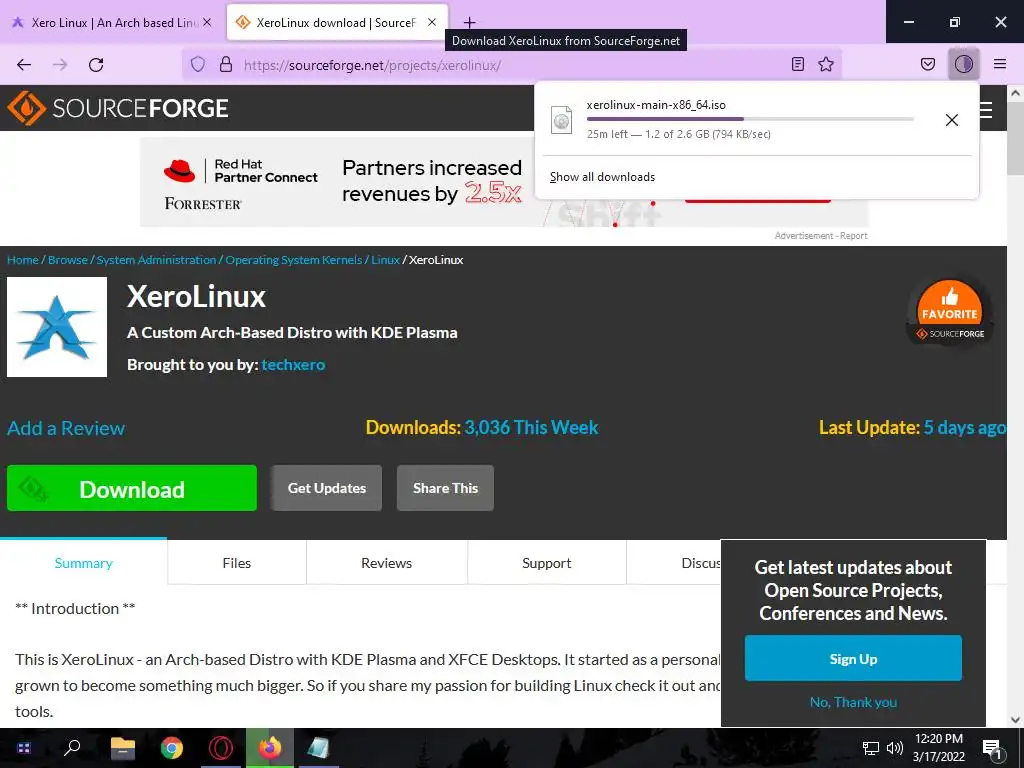Click the 5 days ago last update text

(965, 428)
